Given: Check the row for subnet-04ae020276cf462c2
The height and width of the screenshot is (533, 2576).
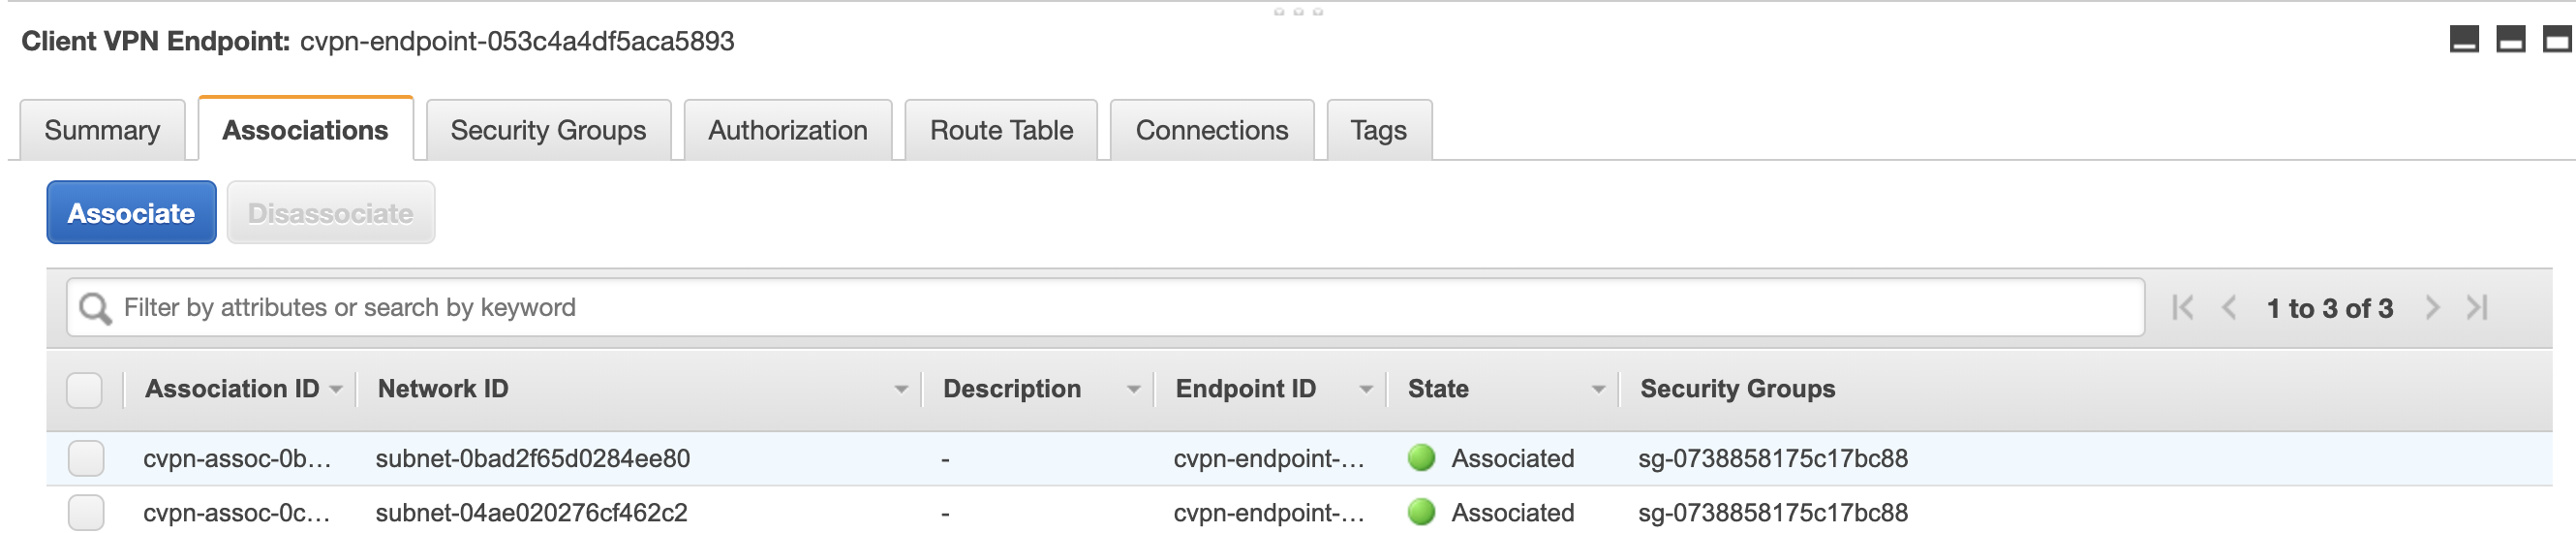Looking at the screenshot, I should click(86, 513).
